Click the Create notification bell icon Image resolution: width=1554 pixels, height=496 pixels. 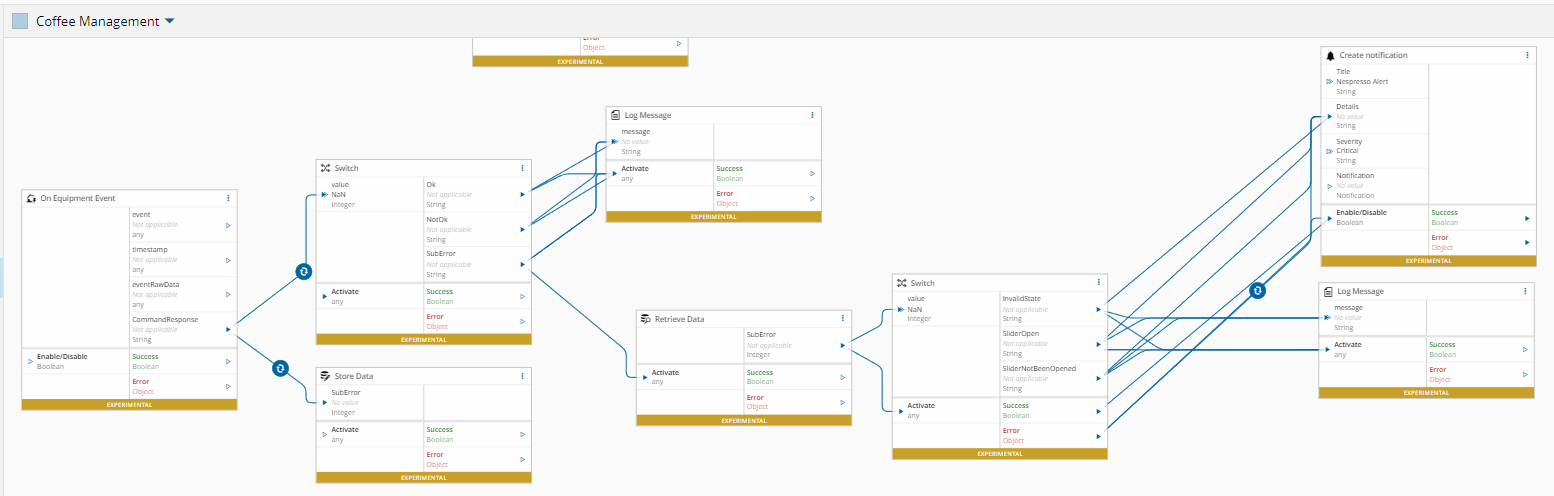click(x=1330, y=55)
